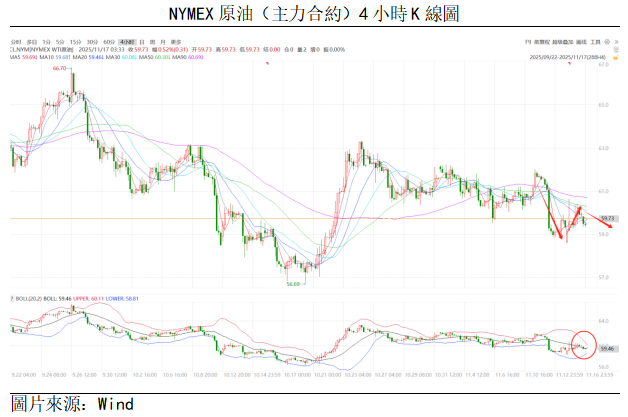Image resolution: width=628 pixels, height=417 pixels.
Task: Switch to the daily 日 chart
Action: click(138, 41)
